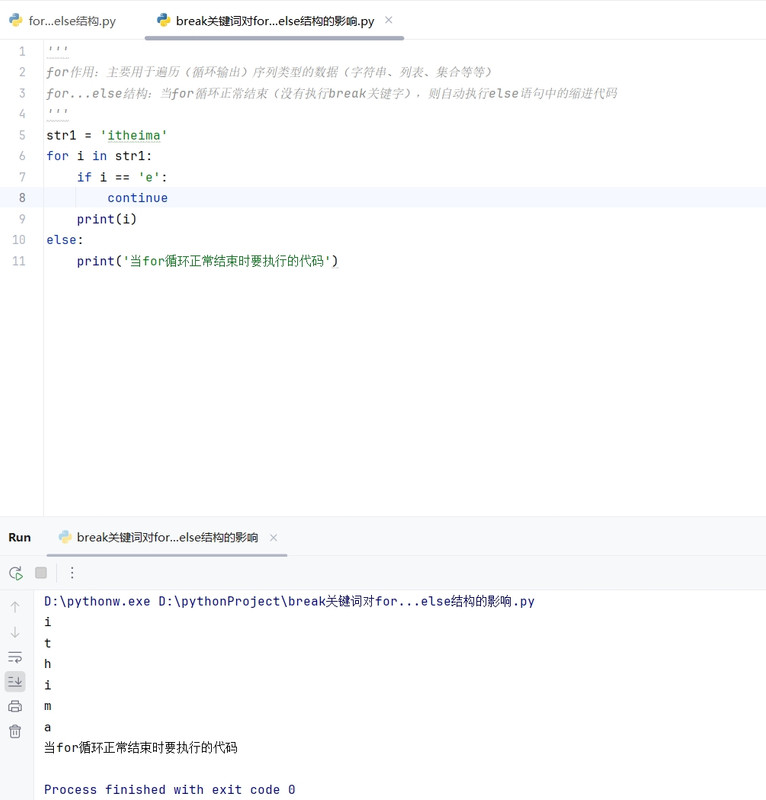Close the break关键词对for...else结构的影响.py editor tab
766x800 pixels.
tap(388, 20)
